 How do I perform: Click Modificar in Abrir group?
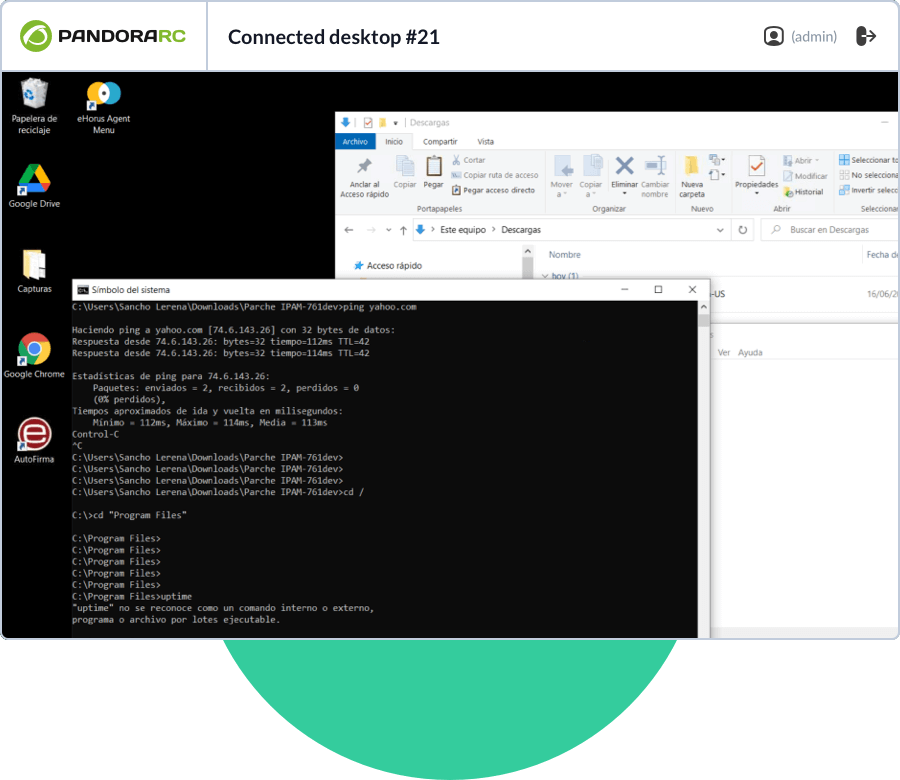click(805, 176)
